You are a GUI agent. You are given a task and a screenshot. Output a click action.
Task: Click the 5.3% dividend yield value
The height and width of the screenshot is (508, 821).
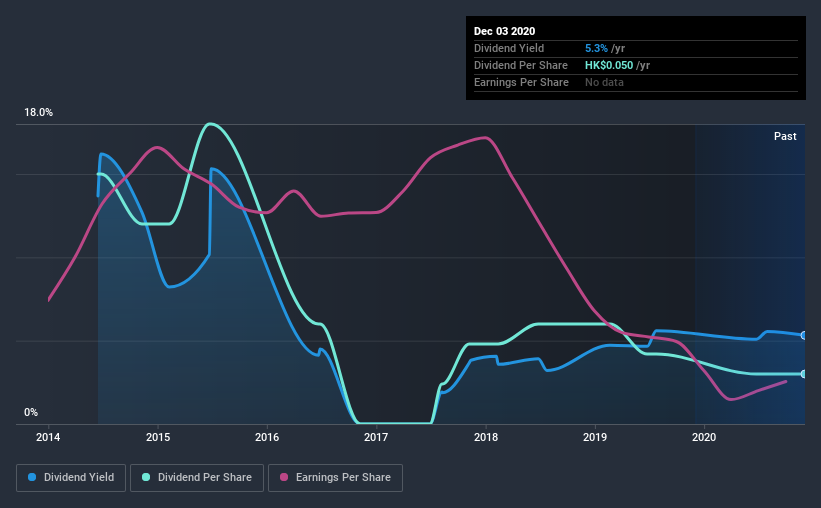point(596,49)
